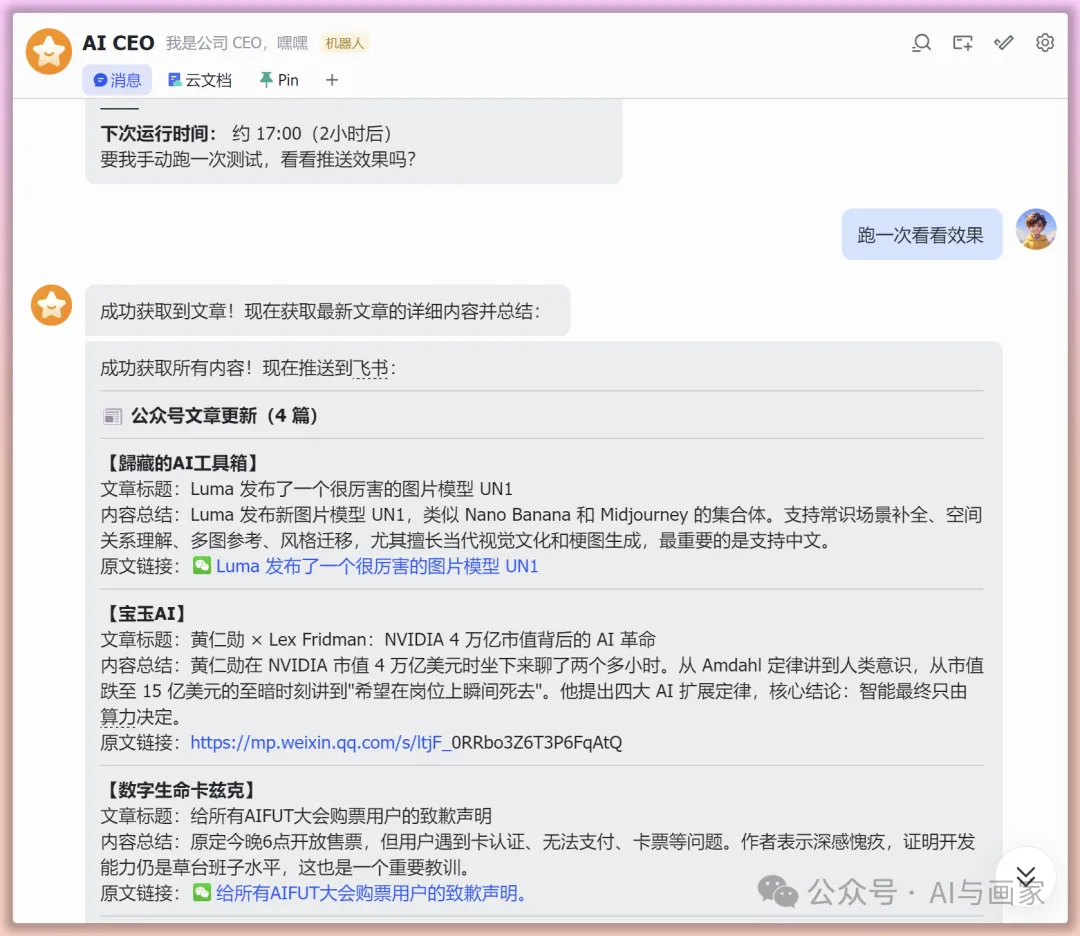Open the chat search icon
The height and width of the screenshot is (936, 1080).
coord(921,43)
